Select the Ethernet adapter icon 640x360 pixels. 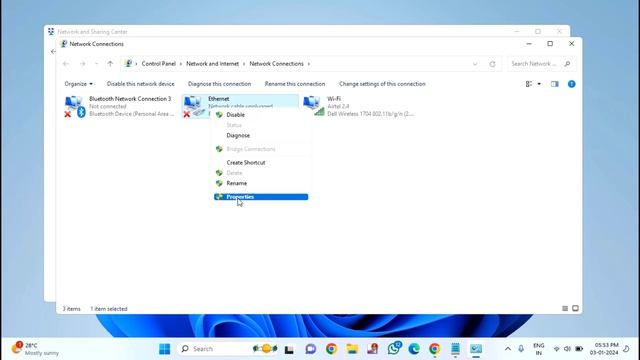pos(194,106)
